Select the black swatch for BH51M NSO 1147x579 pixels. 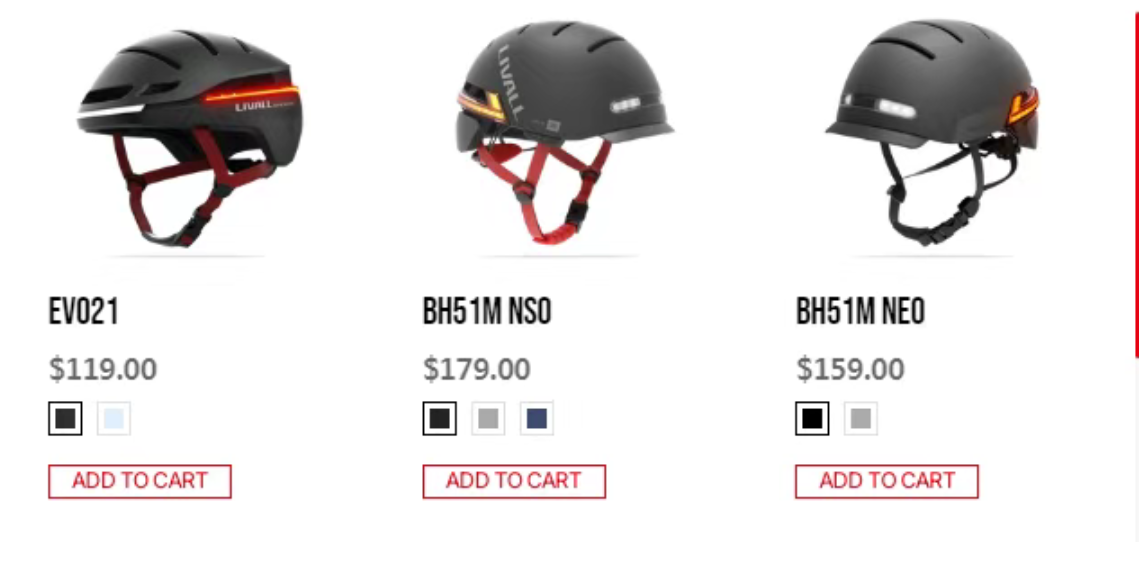[x=440, y=419]
